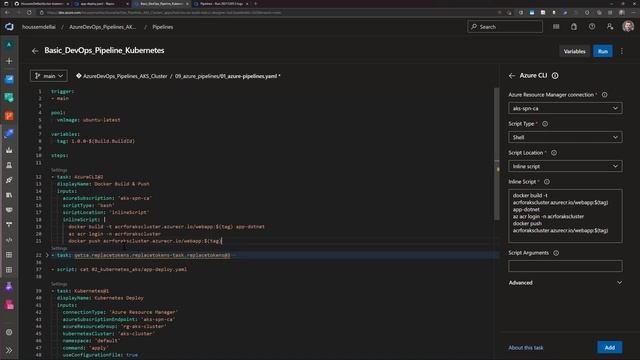Reload the browser page
Image resolution: width=640 pixels, height=360 pixels.
coord(29,13)
